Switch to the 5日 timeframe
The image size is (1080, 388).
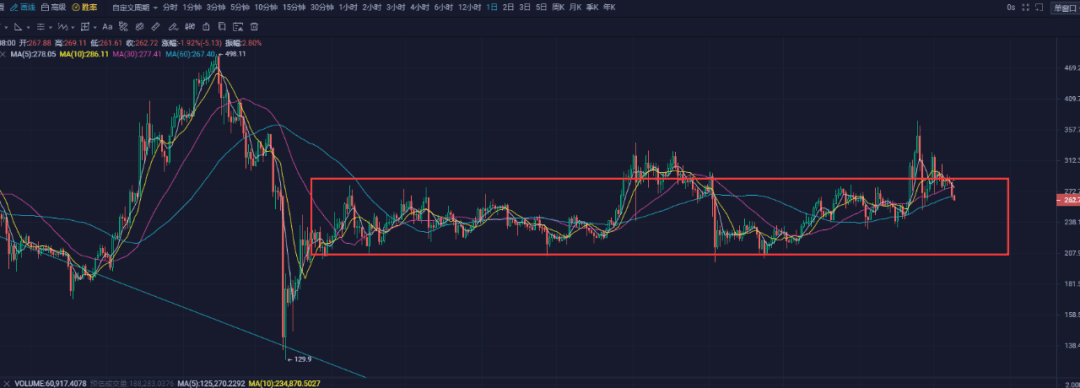pos(541,7)
